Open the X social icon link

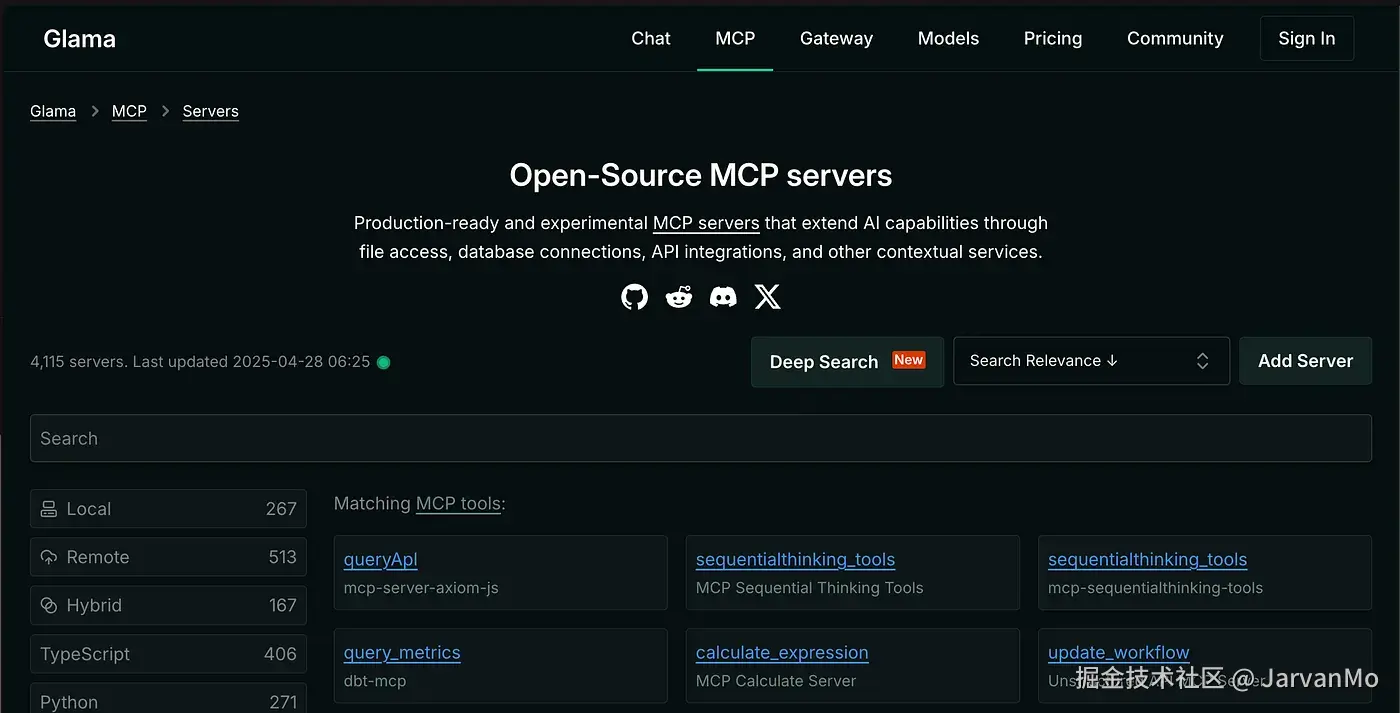pos(767,297)
